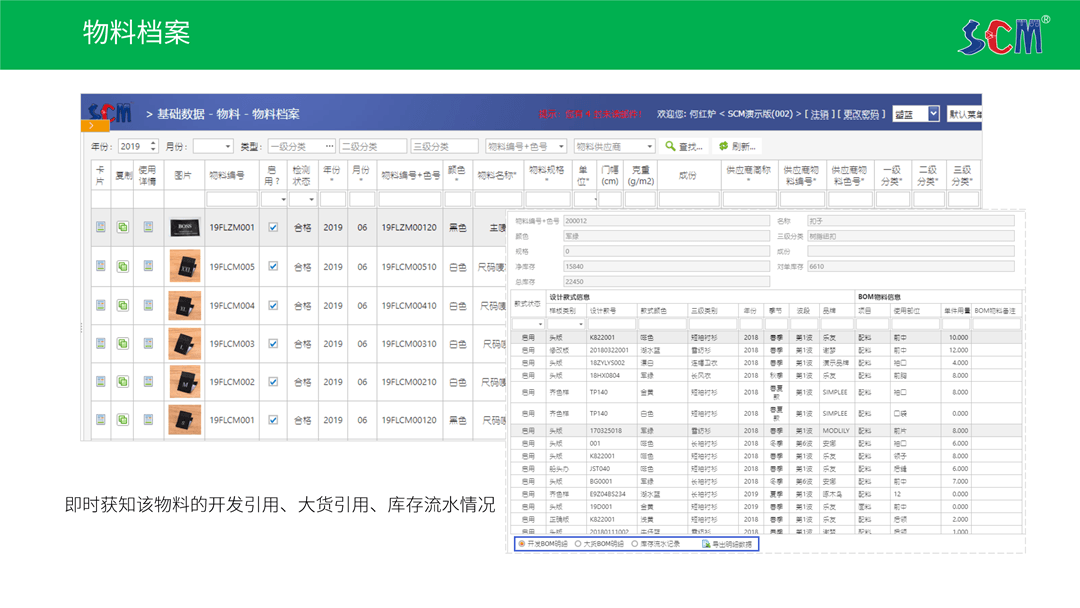Select detail row with brand MODLILY
Viewport: 1080px width, 608px height.
[768, 431]
